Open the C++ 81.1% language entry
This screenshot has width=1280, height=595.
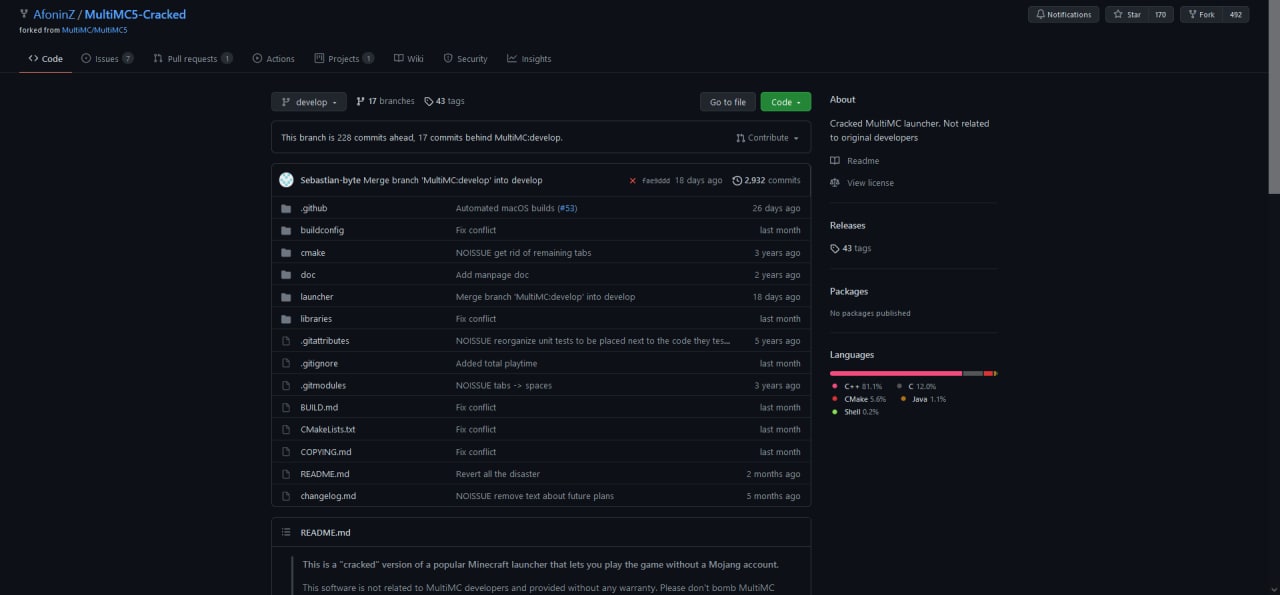(857, 386)
